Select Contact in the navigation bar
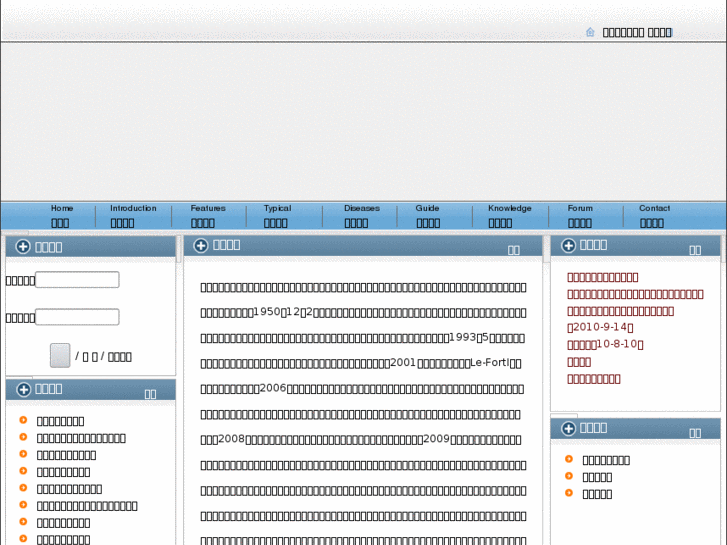Viewport: 727px width, 545px height. pos(654,216)
